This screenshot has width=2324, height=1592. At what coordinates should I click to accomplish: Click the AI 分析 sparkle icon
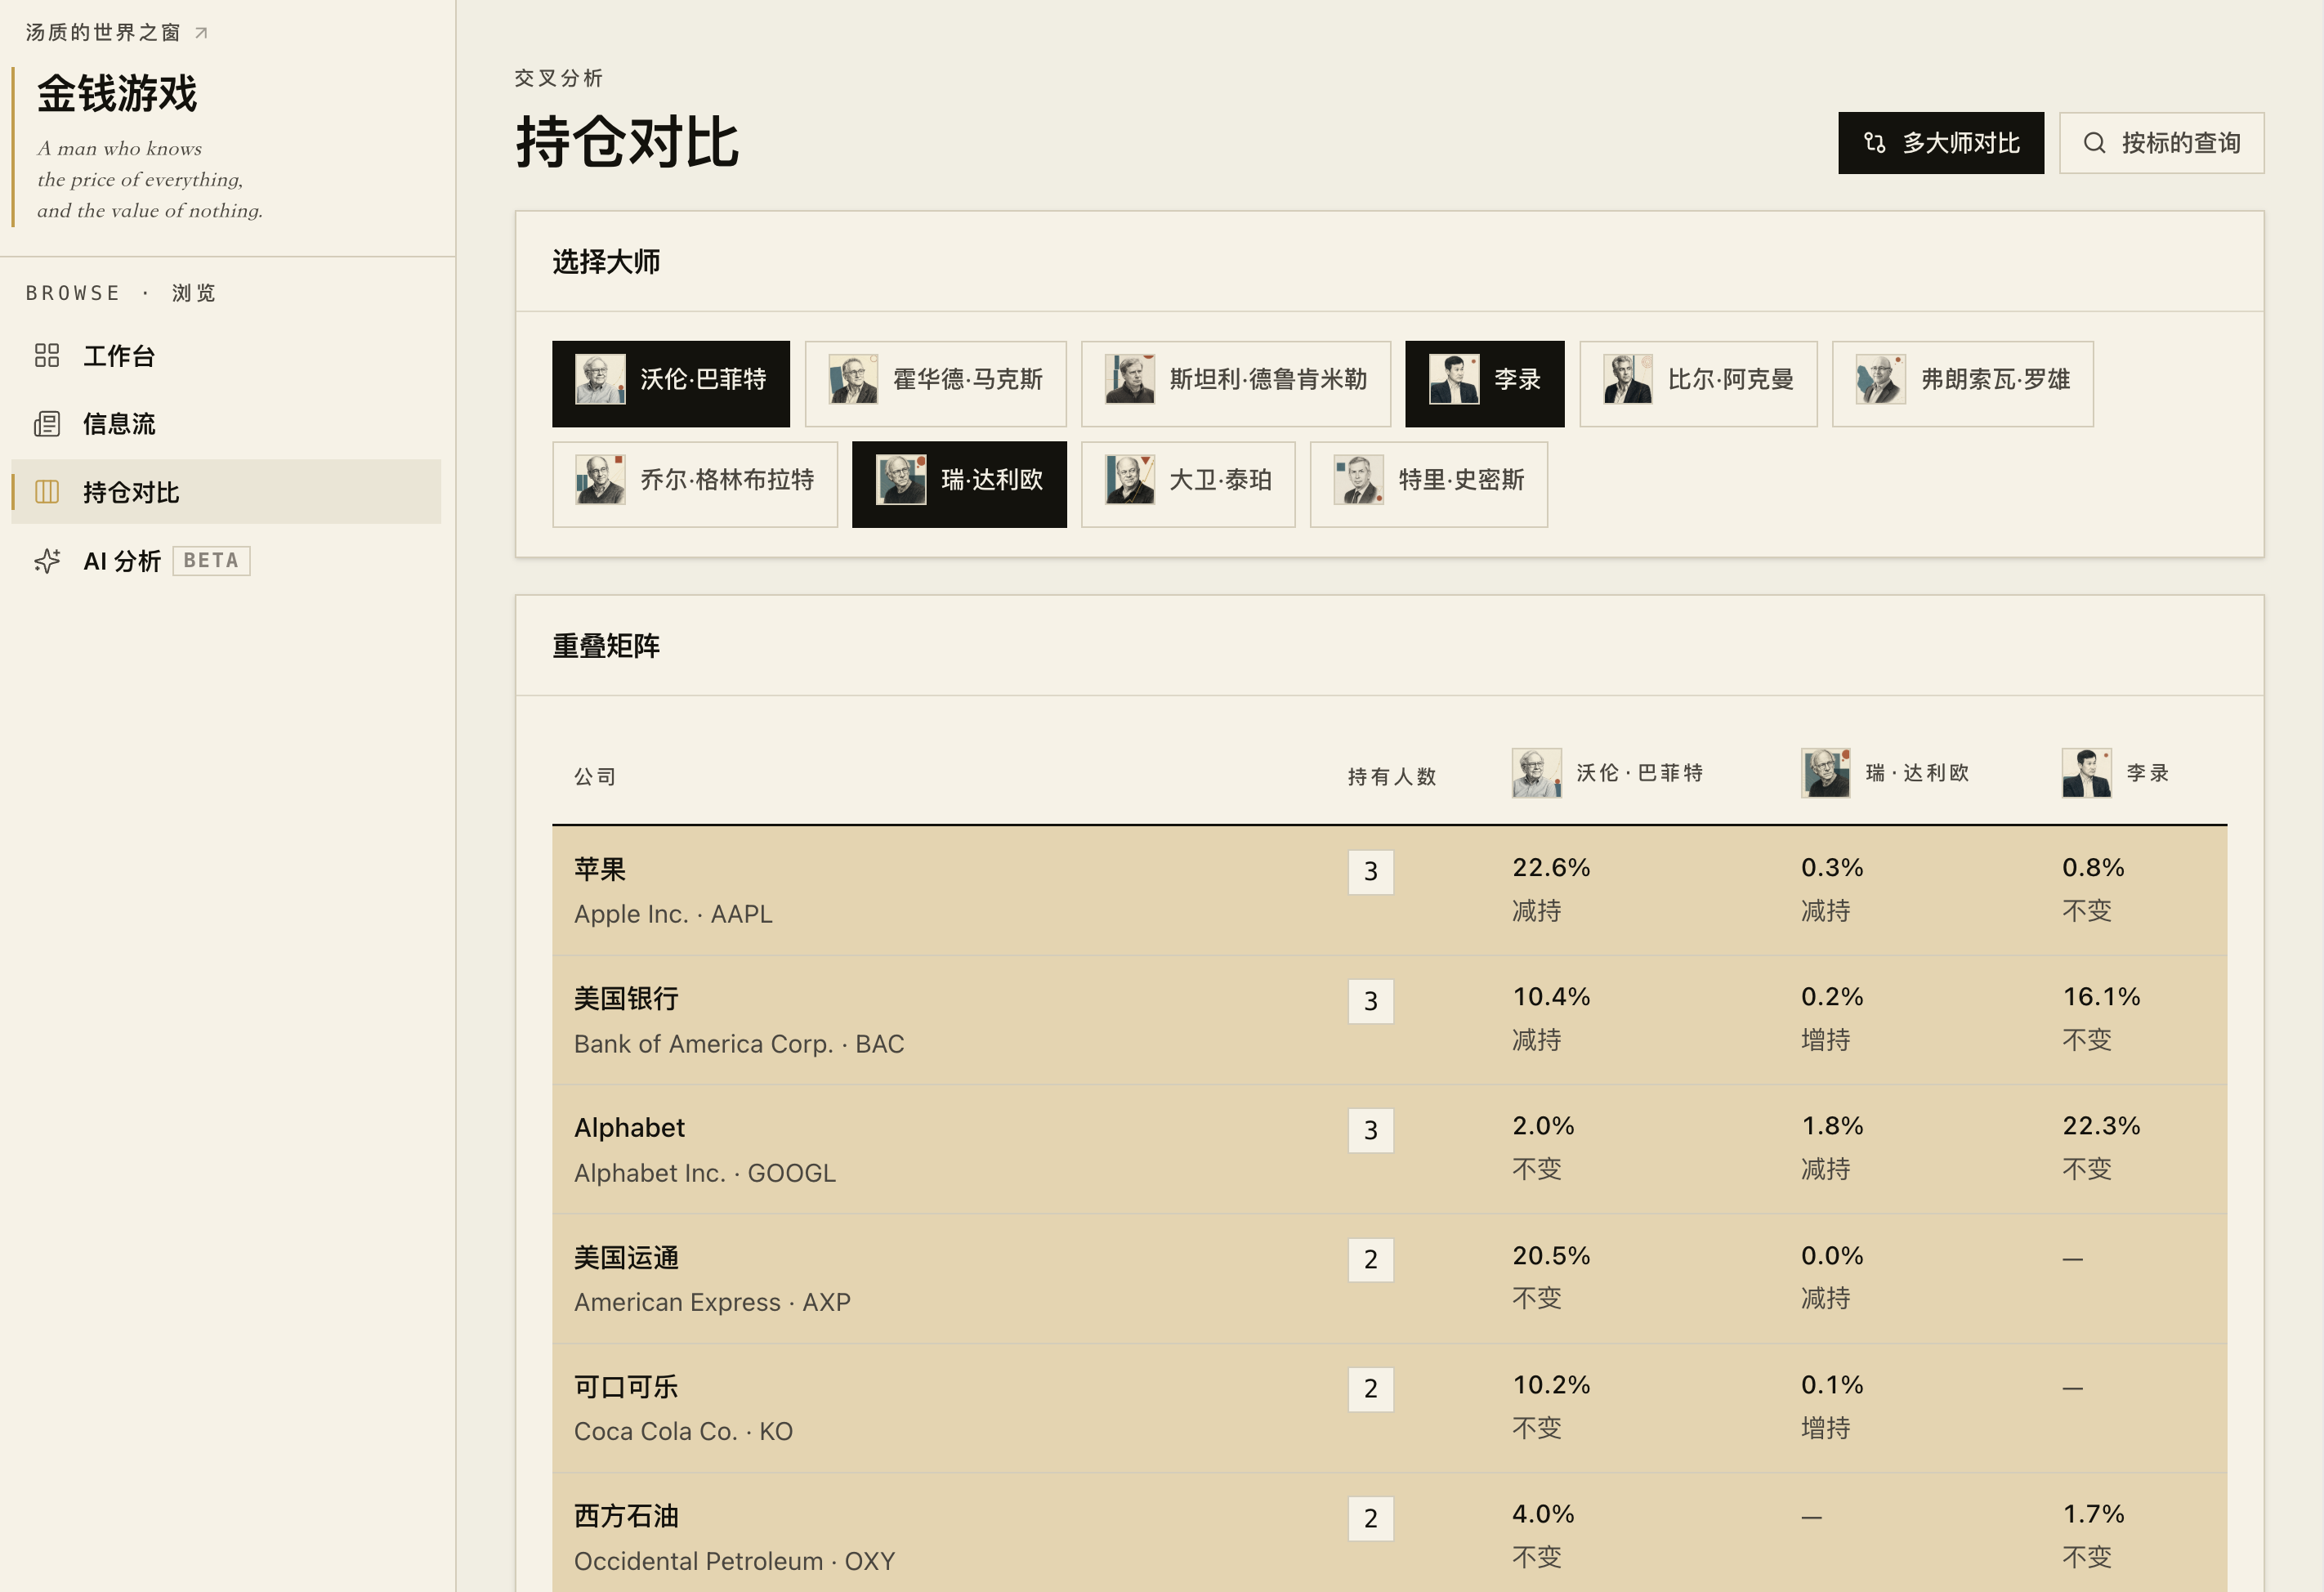[47, 561]
